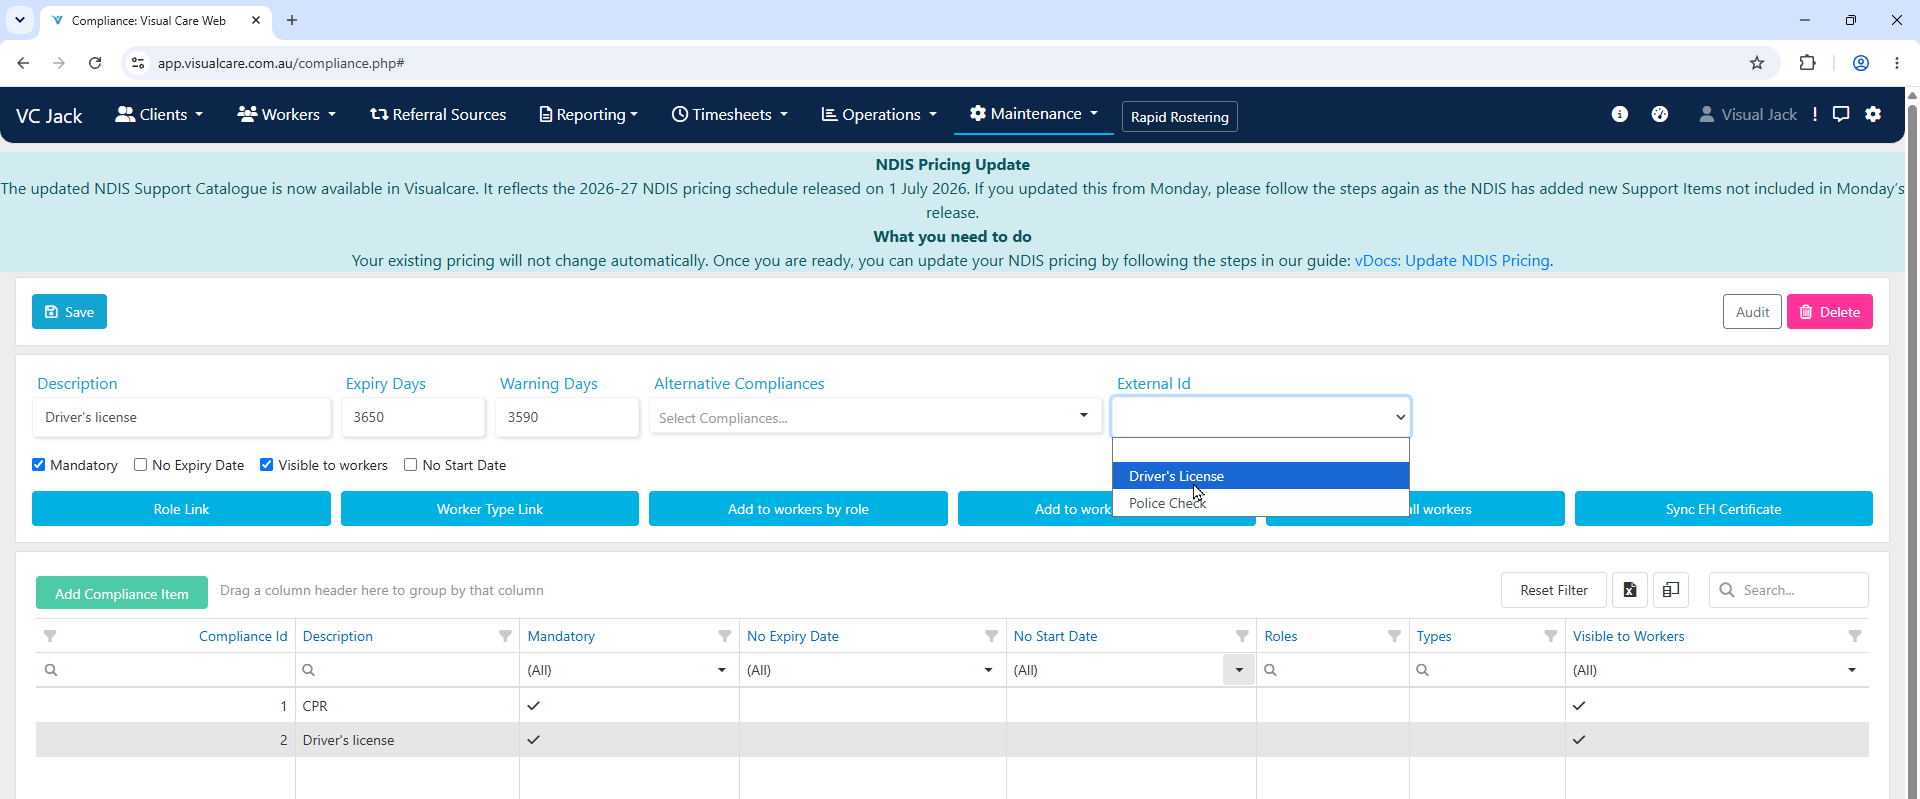Image resolution: width=1920 pixels, height=799 pixels.
Task: Select Driver's License option in External Id
Action: (1261, 476)
